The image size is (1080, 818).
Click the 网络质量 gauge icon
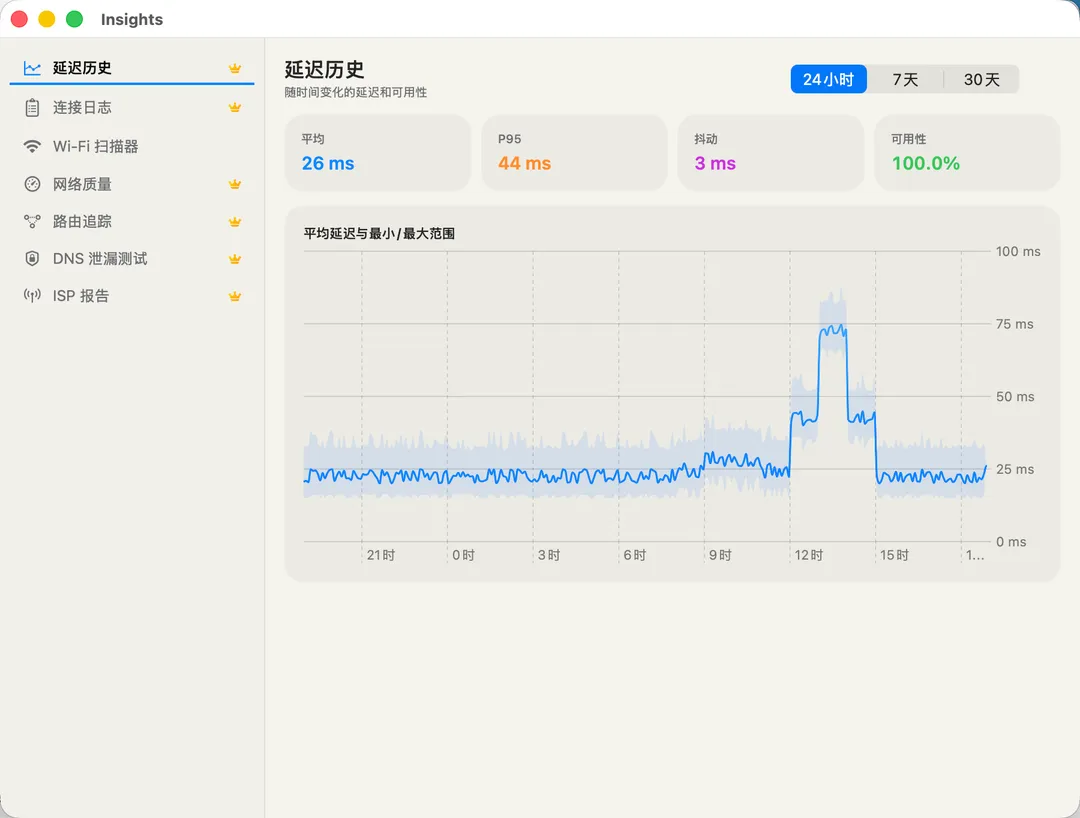coord(32,184)
